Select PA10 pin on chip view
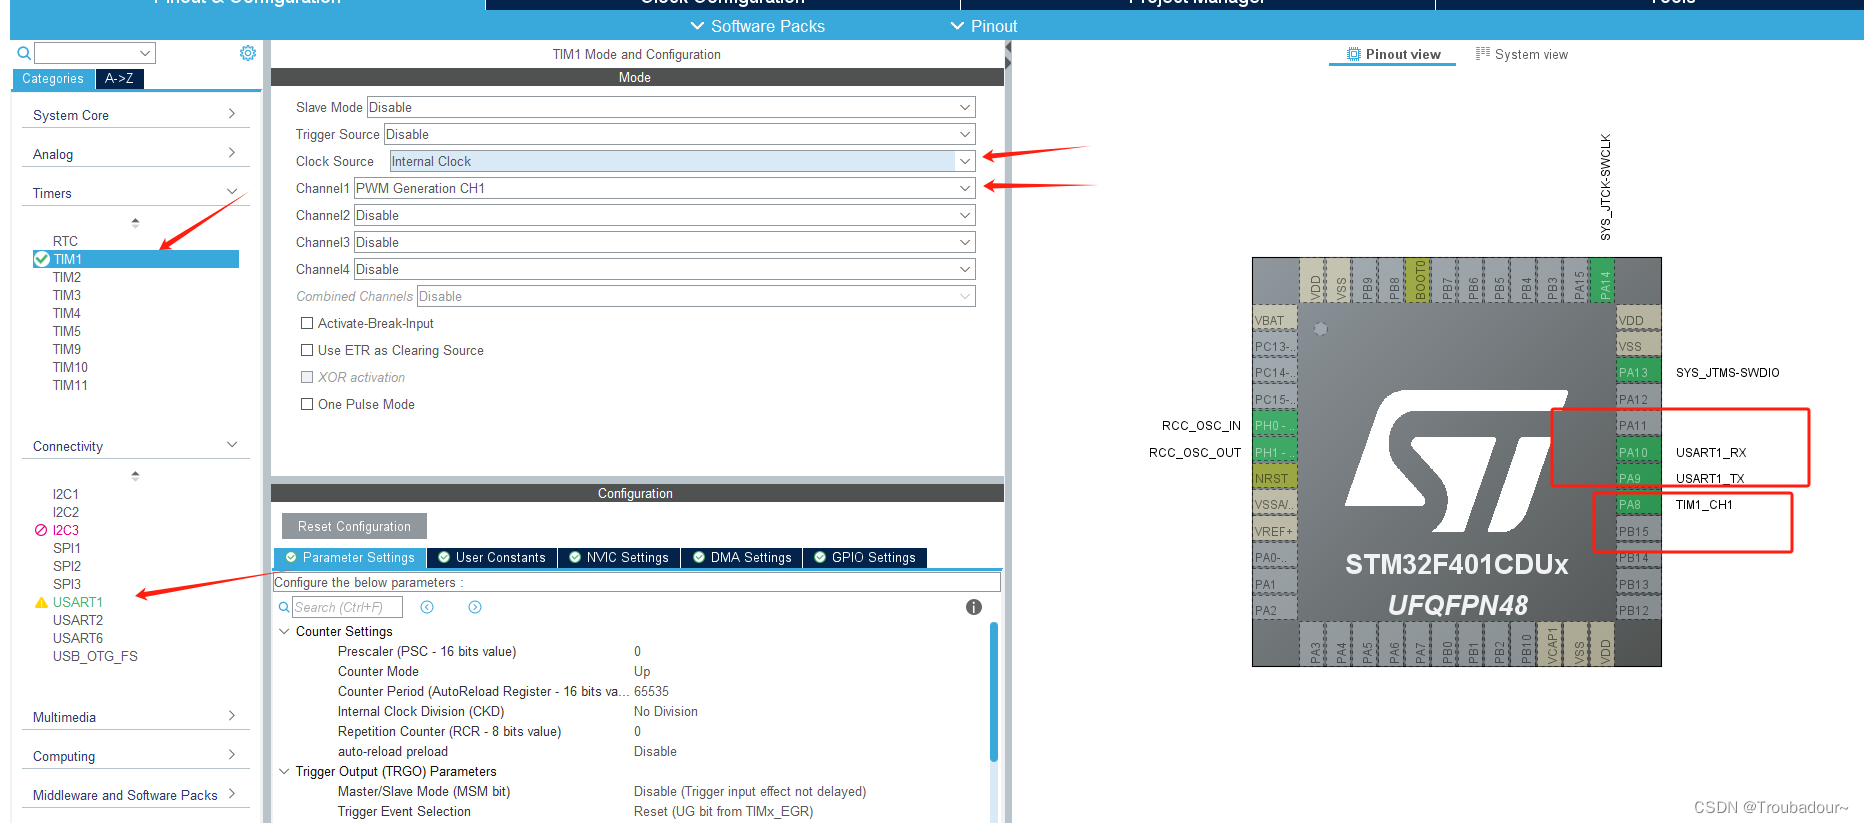Screen dimensions: 1864x823 click(x=1638, y=453)
